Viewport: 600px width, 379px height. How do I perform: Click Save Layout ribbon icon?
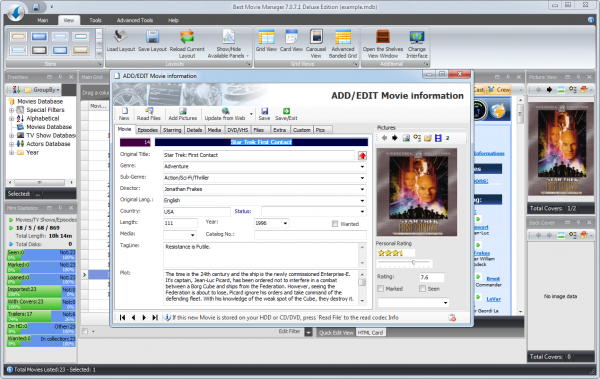tap(152, 37)
